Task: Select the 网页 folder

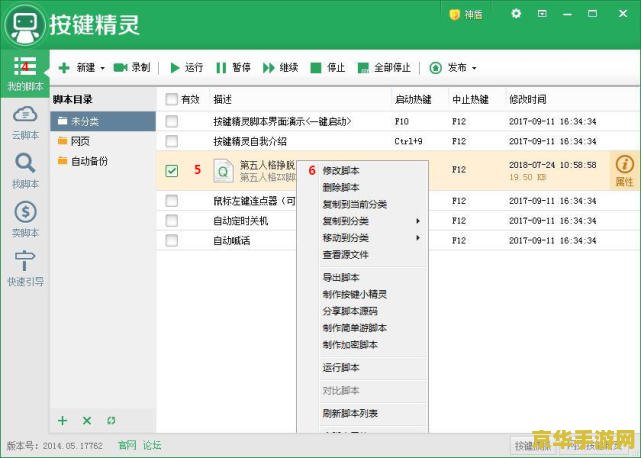Action: coord(103,141)
